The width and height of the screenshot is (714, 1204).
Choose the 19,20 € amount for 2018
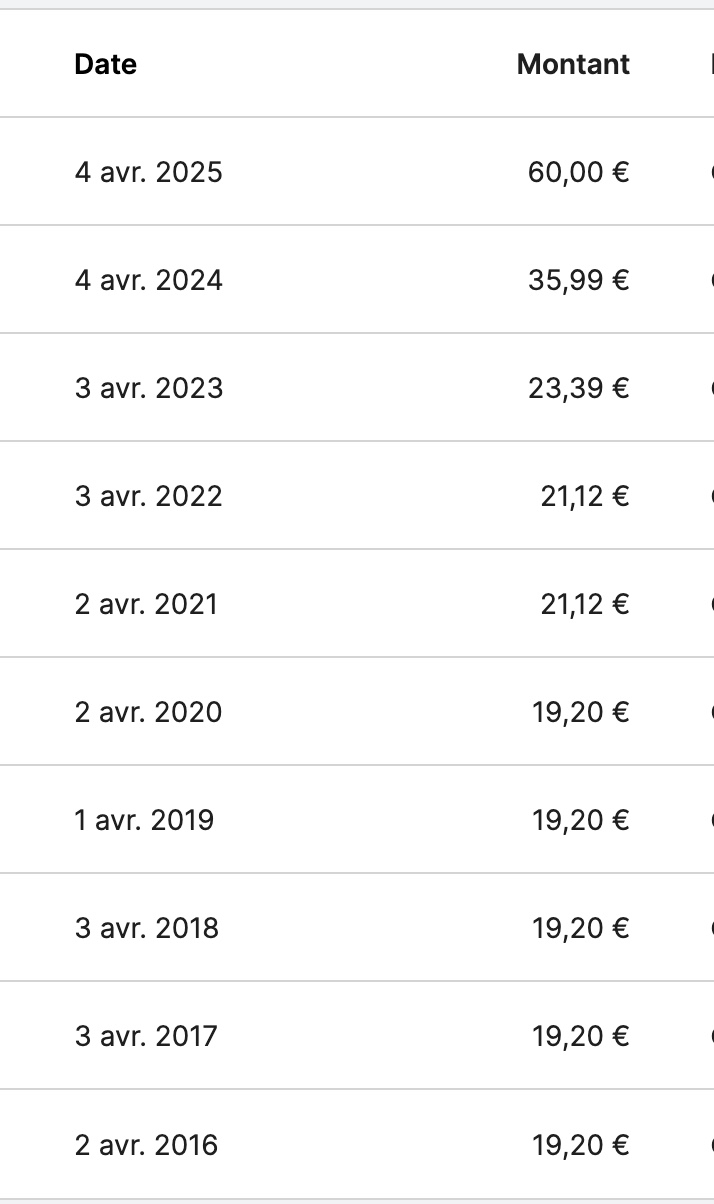(581, 928)
